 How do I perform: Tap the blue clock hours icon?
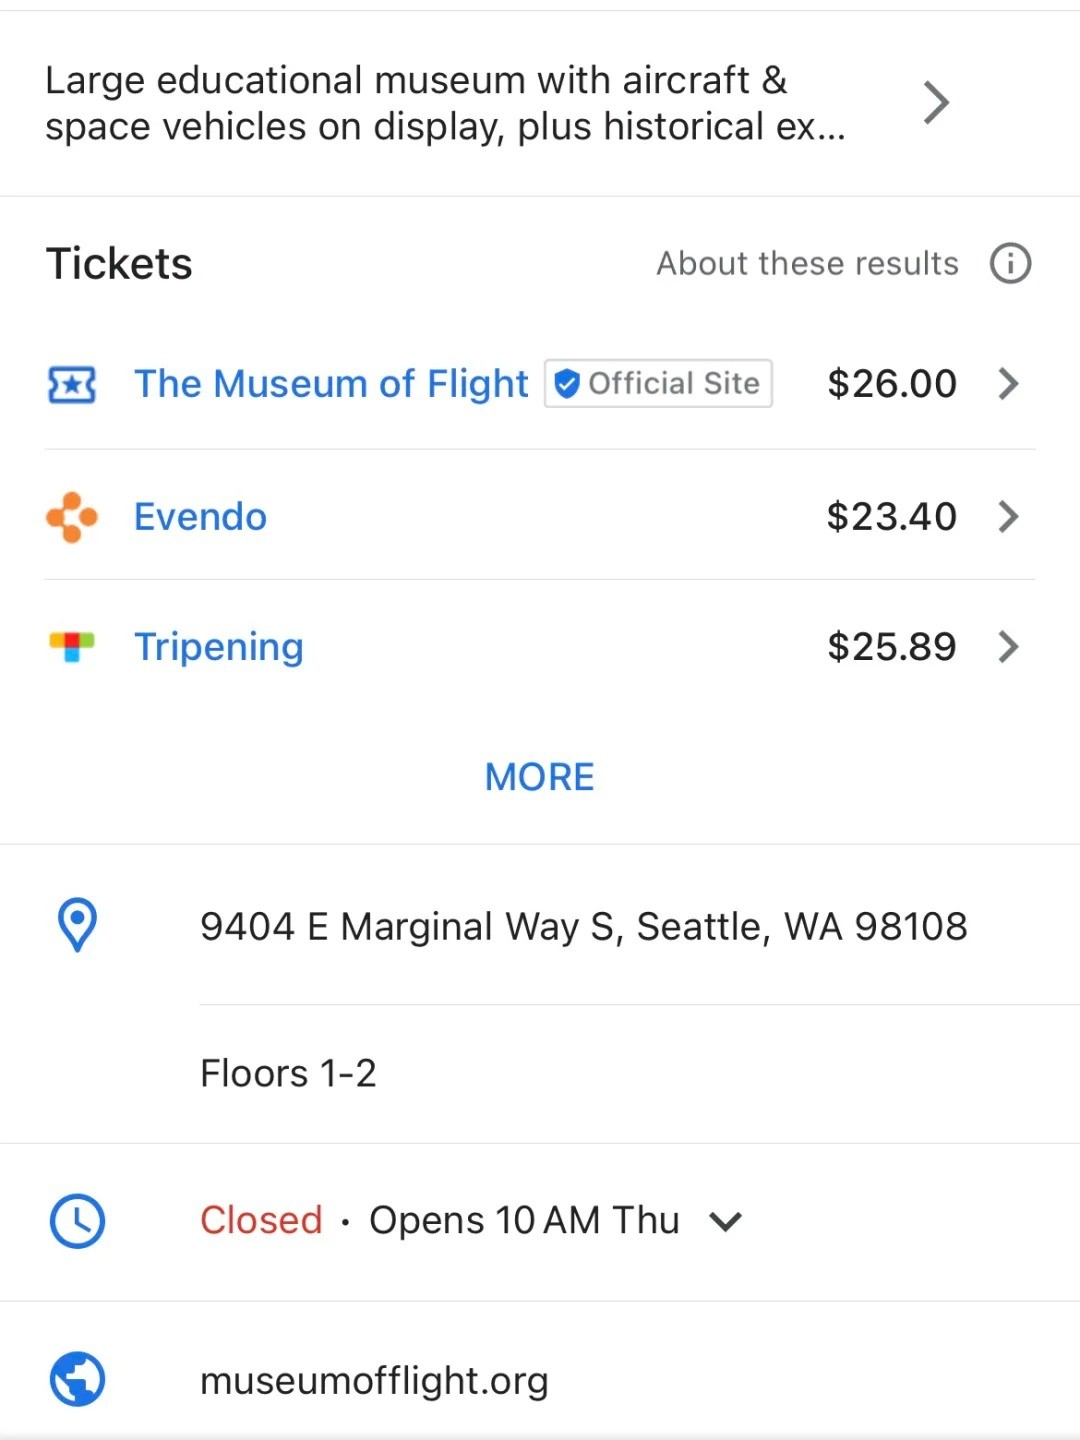coord(77,1221)
